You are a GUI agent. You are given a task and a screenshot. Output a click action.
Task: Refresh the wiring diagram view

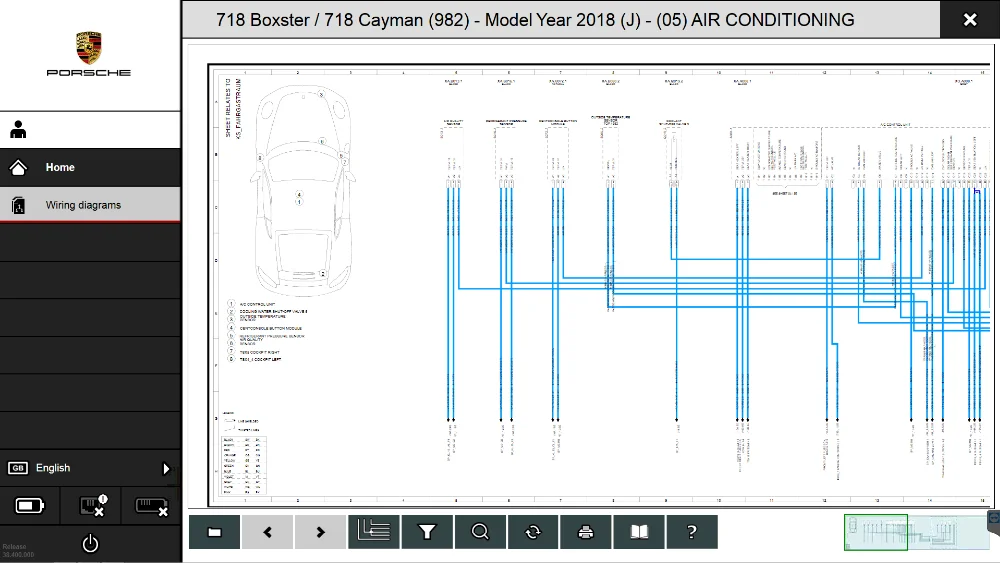click(533, 532)
